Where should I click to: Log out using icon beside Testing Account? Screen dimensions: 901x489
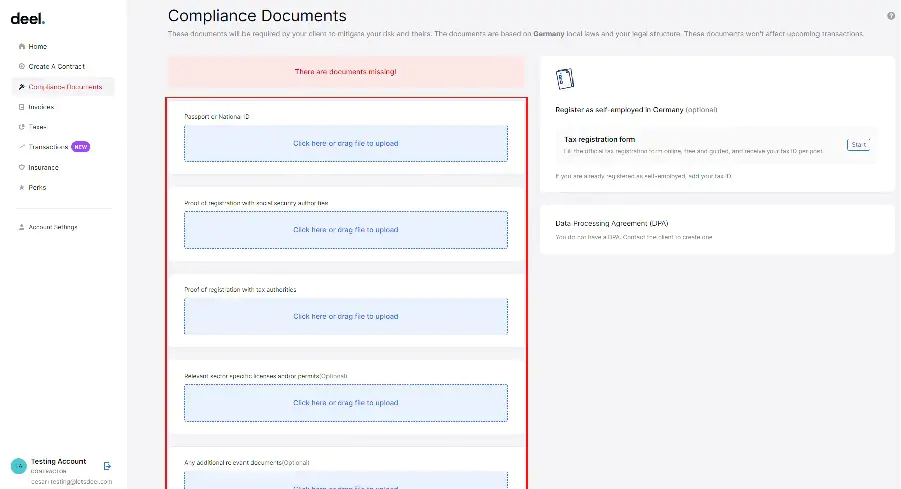click(107, 466)
